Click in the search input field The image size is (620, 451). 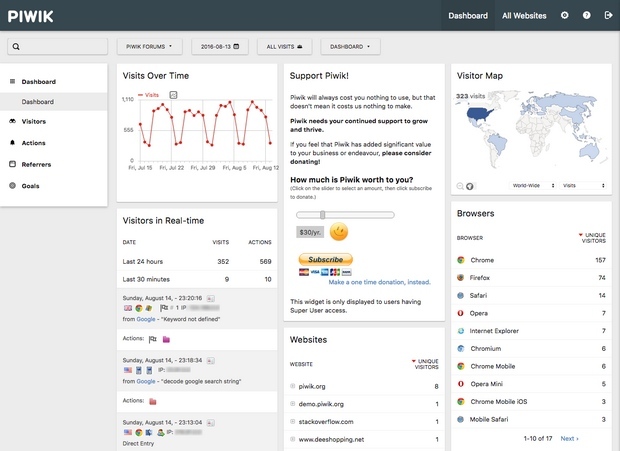[57, 47]
